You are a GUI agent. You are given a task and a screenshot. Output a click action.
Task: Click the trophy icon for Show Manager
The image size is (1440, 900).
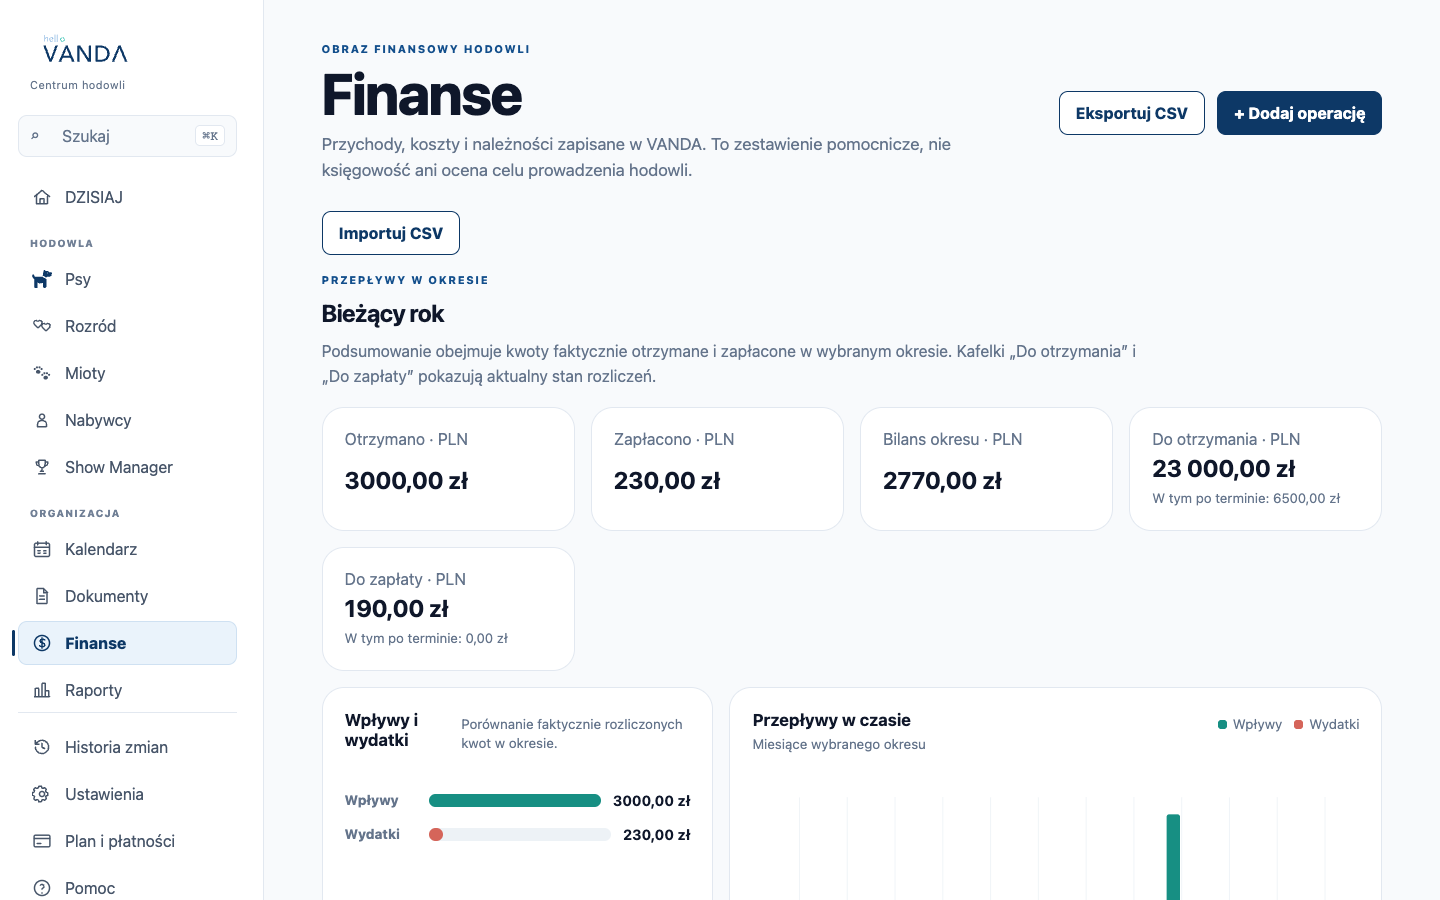[x=42, y=467]
